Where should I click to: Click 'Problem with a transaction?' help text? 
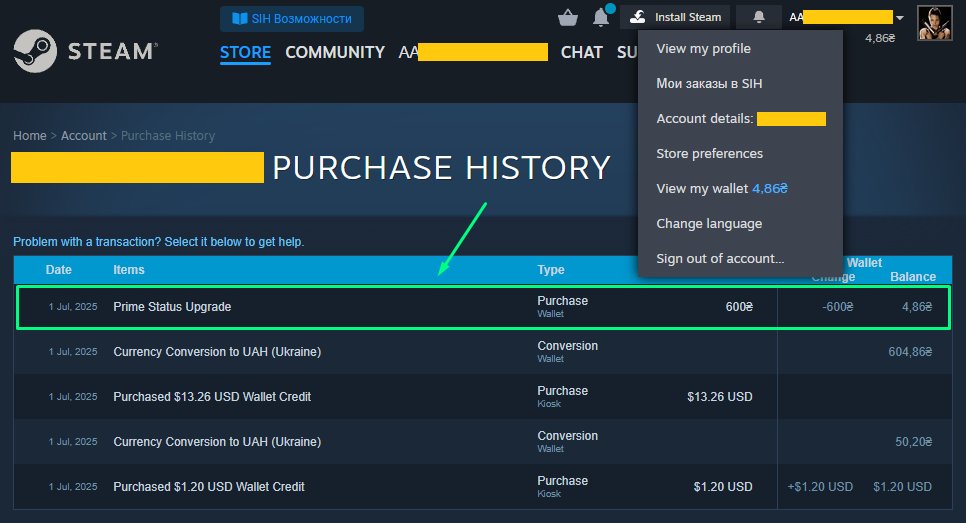[x=159, y=241]
